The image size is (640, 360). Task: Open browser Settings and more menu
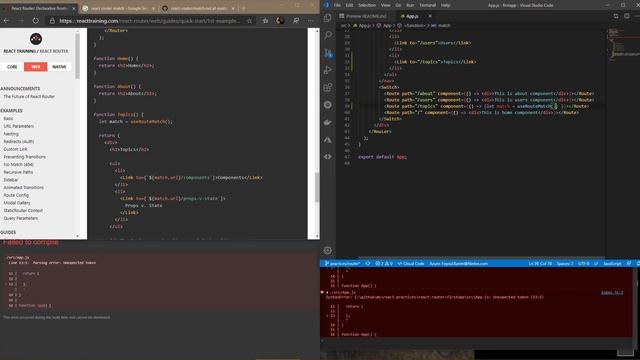coord(311,20)
